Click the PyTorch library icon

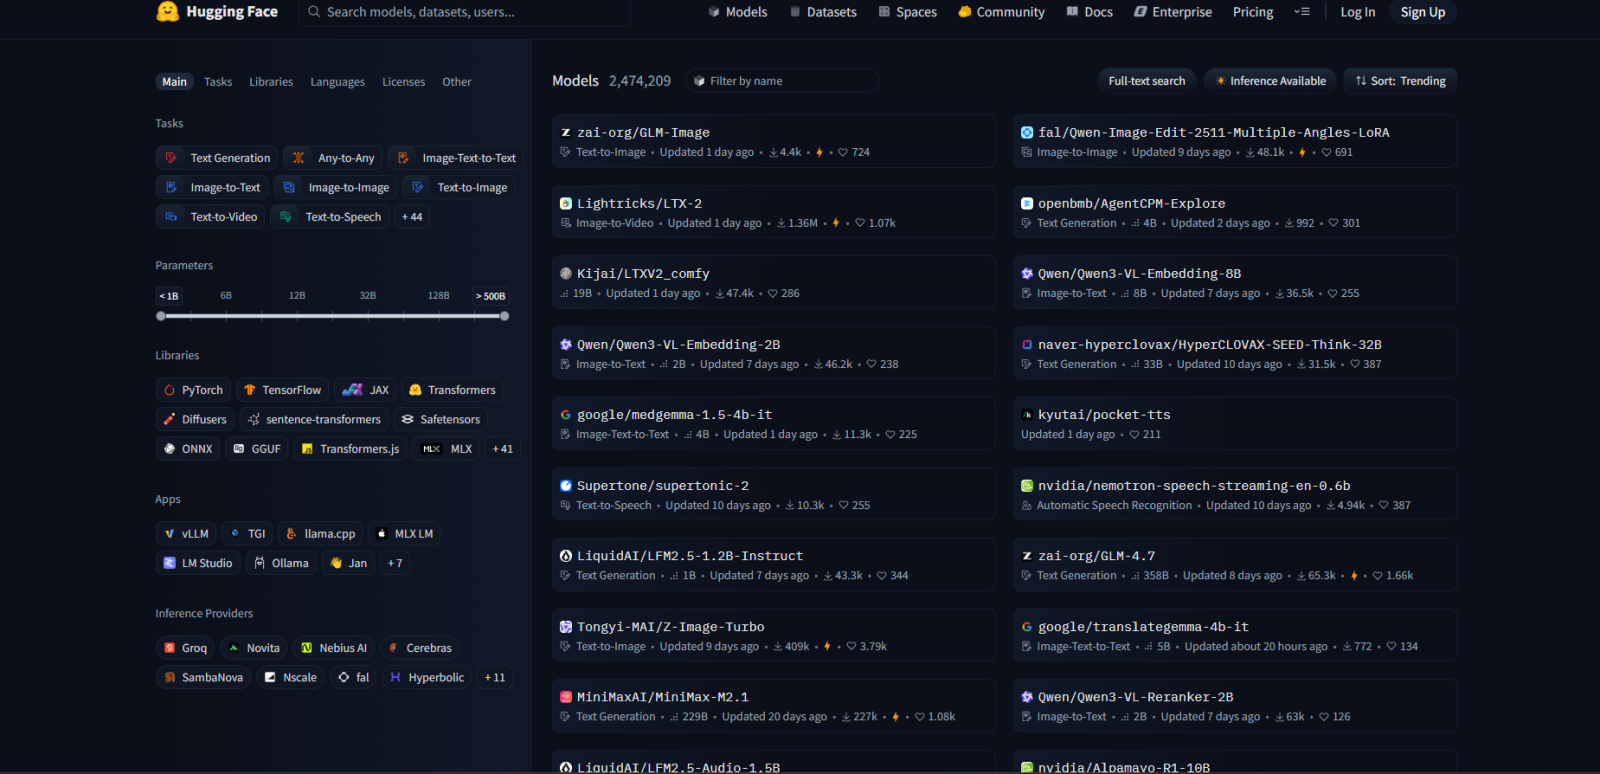point(169,390)
